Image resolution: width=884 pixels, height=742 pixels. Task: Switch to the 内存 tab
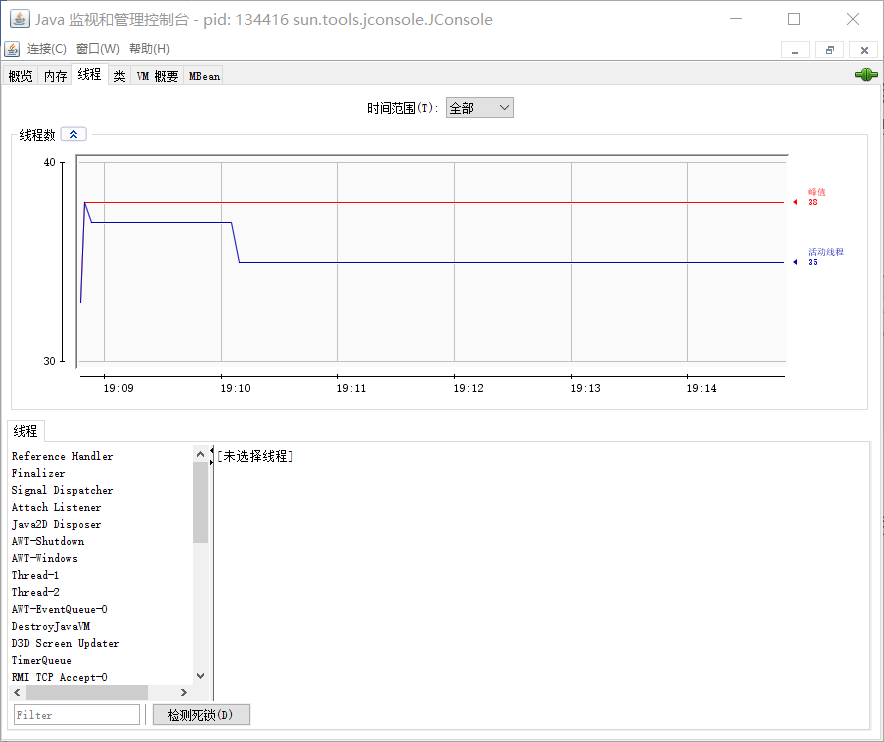pos(55,76)
